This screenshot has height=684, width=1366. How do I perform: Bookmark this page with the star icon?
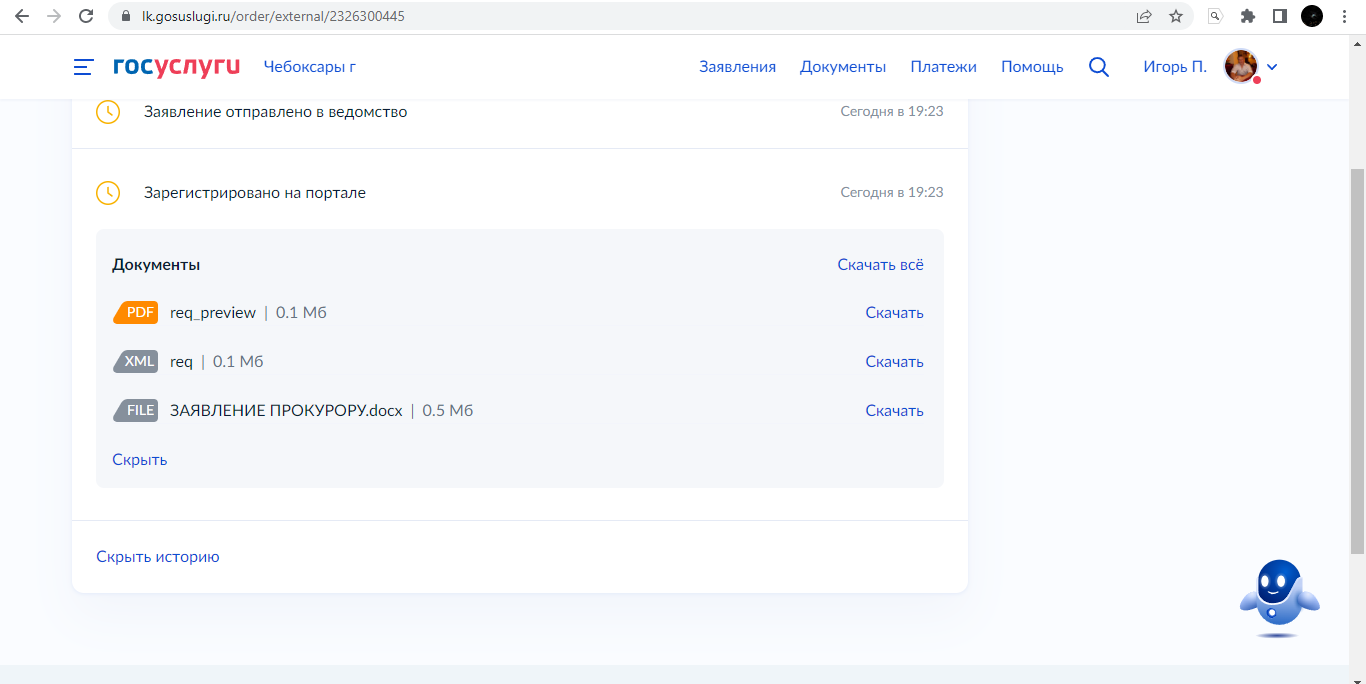tap(1175, 16)
